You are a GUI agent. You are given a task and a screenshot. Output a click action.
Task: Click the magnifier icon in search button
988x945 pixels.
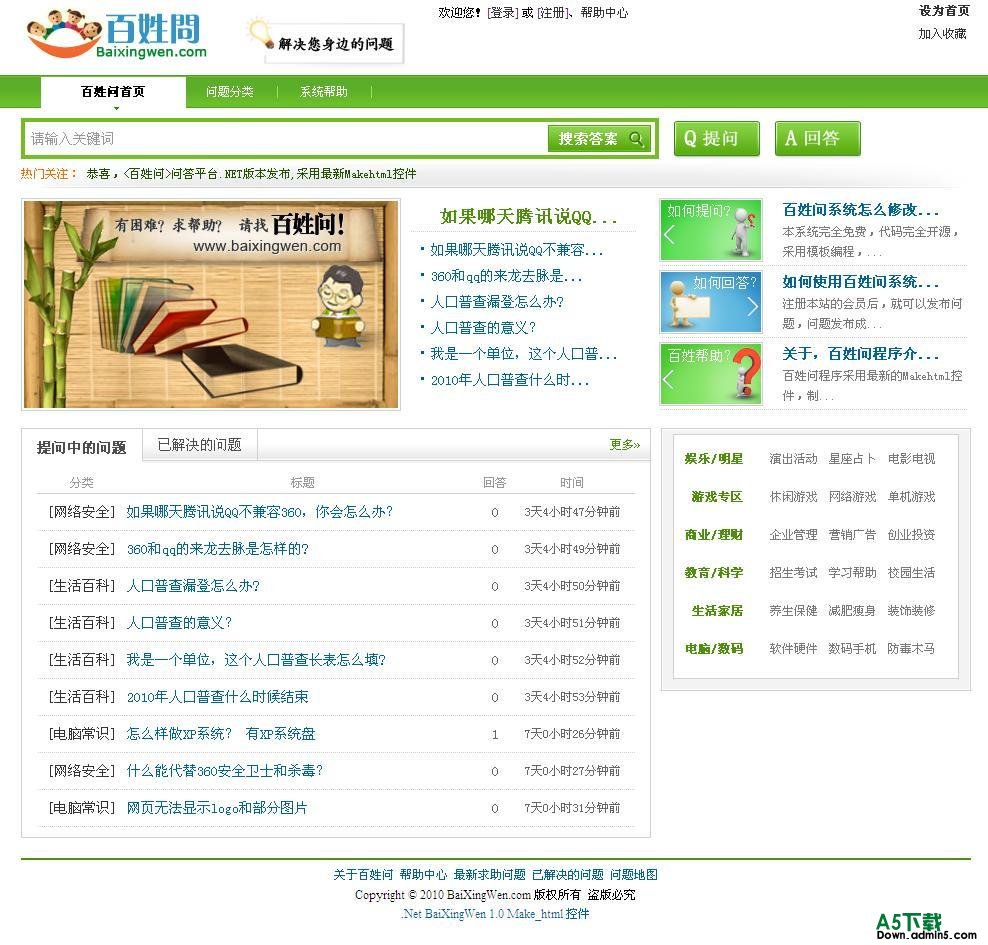636,139
